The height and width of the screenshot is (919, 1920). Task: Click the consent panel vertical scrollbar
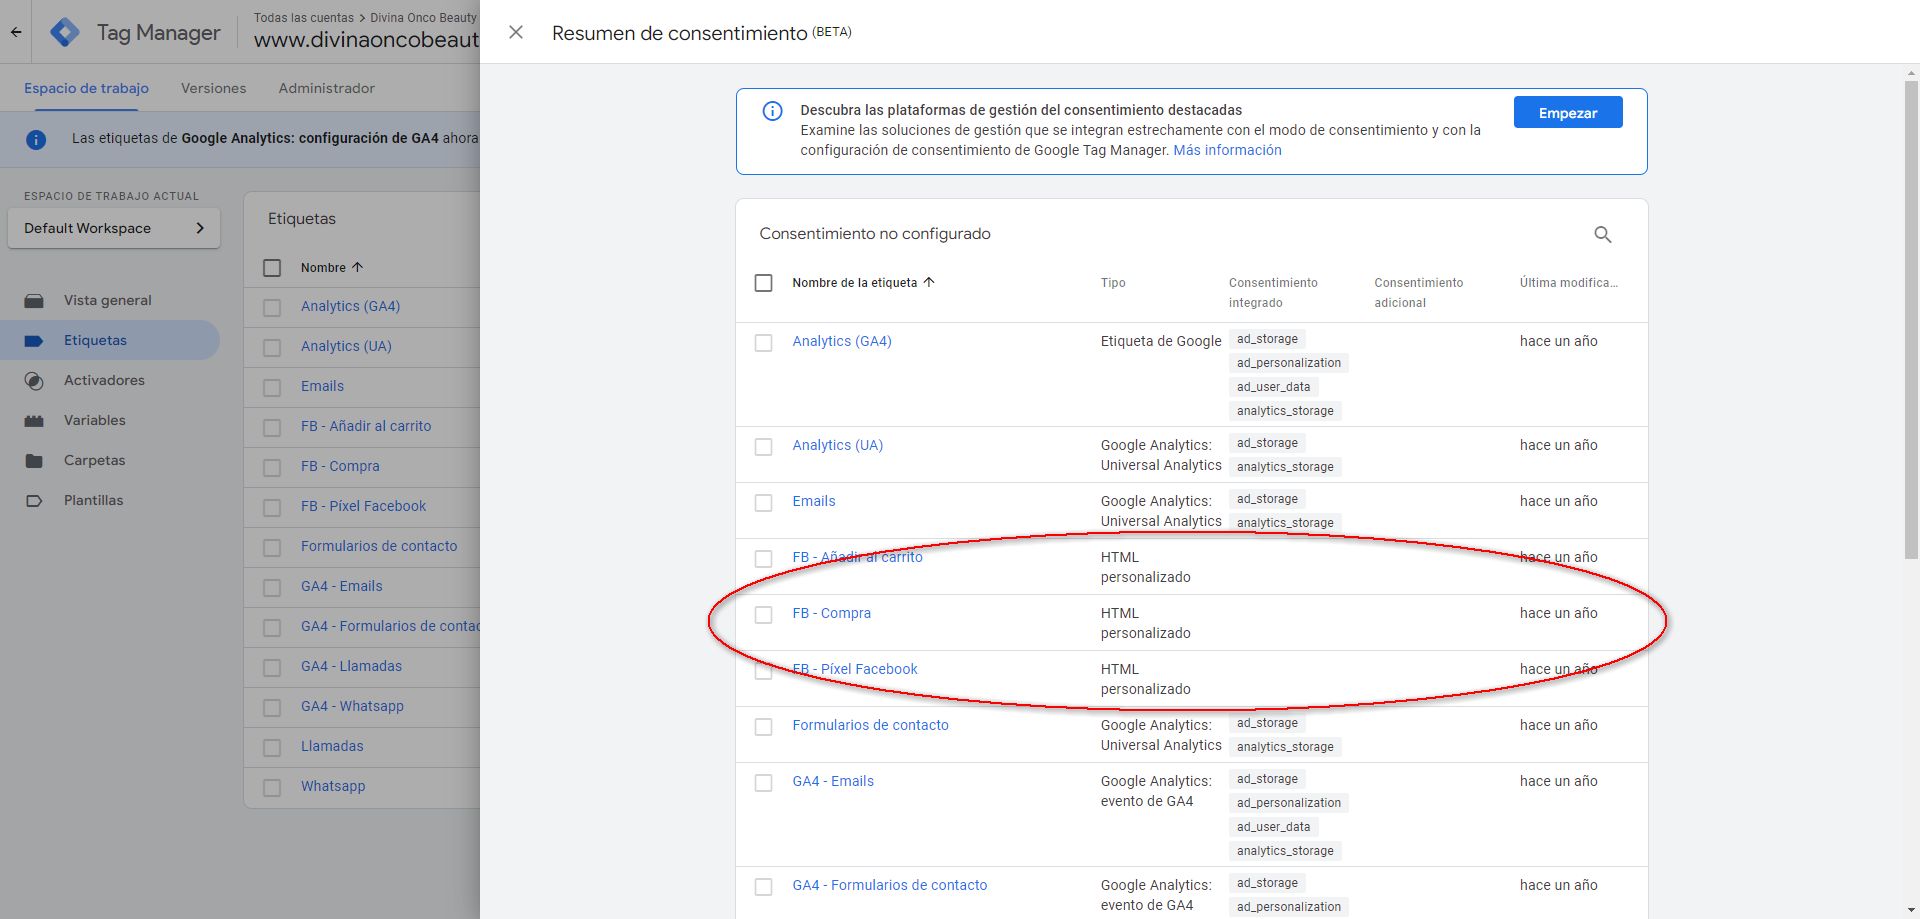tap(1911, 320)
